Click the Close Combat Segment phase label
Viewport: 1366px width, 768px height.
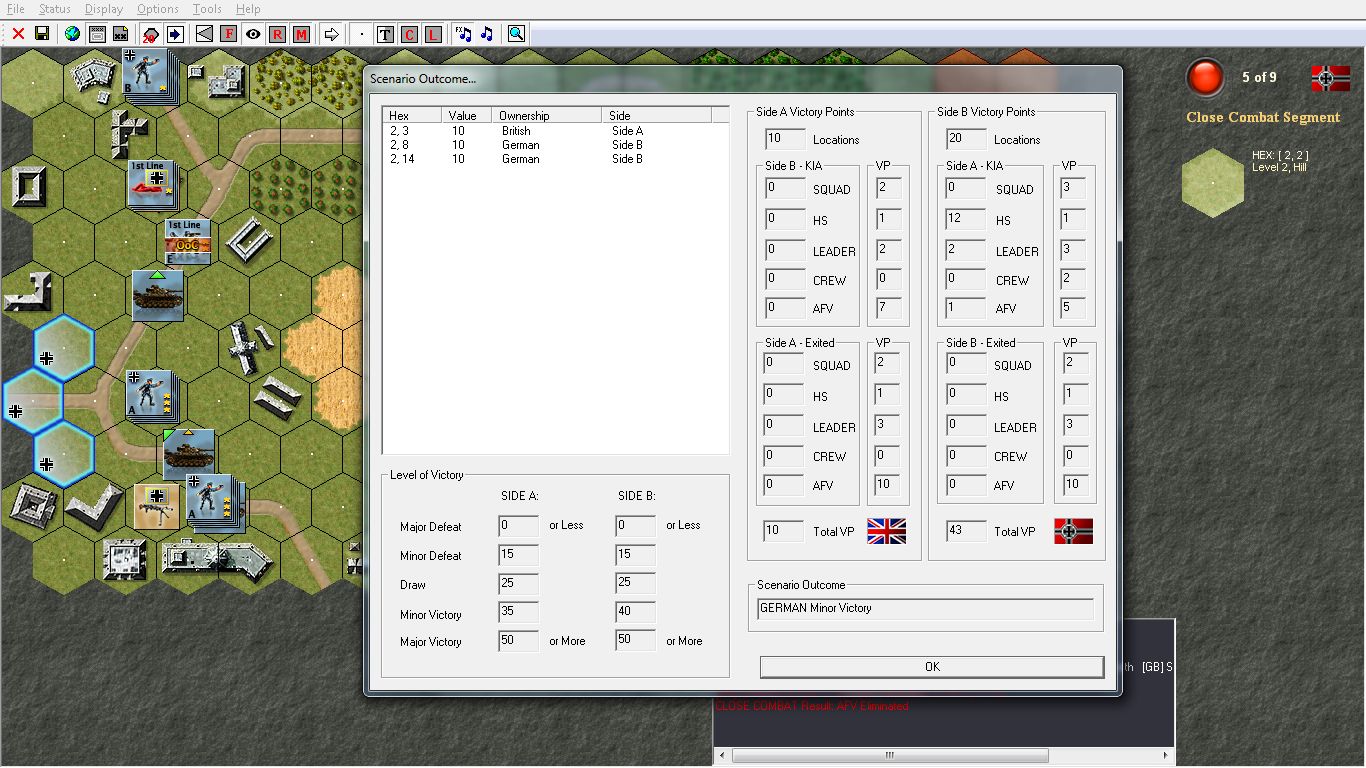coord(1263,117)
